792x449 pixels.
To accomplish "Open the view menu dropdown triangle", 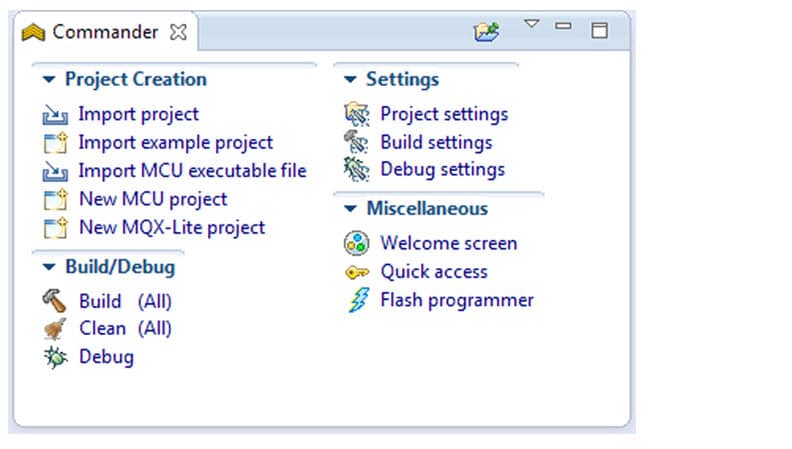I will 532,24.
